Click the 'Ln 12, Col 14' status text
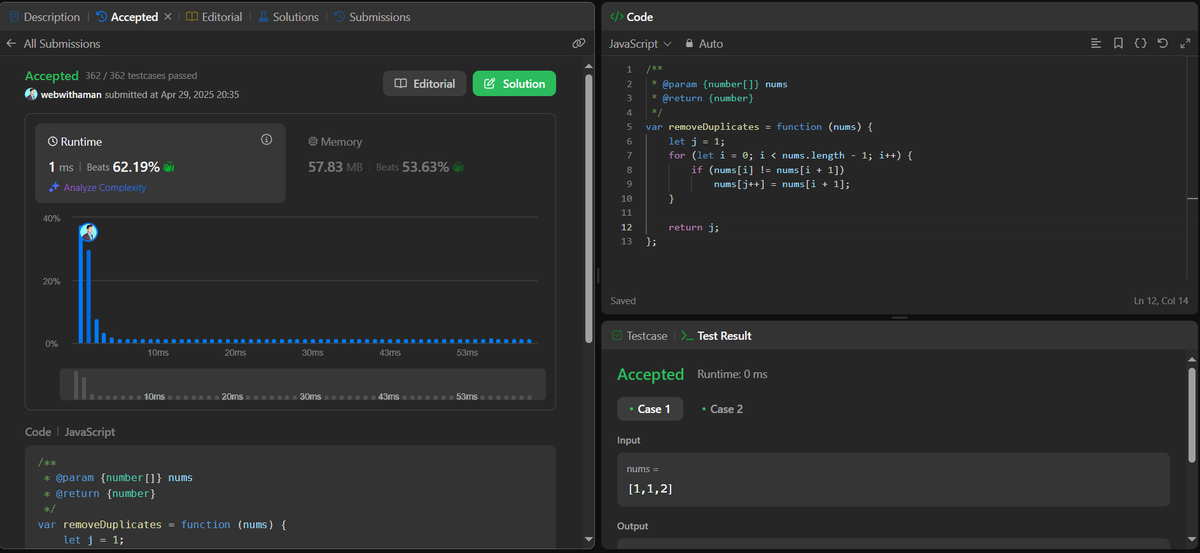 (x=1161, y=301)
